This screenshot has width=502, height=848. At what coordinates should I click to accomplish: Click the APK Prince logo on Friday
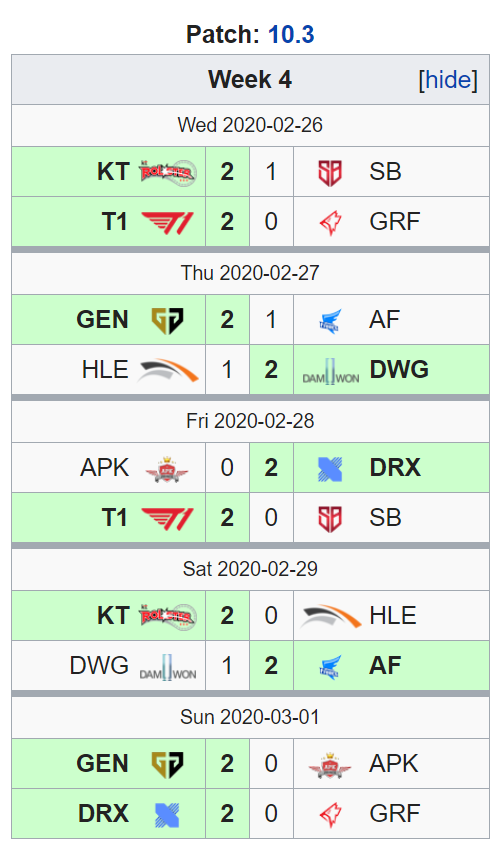point(167,469)
